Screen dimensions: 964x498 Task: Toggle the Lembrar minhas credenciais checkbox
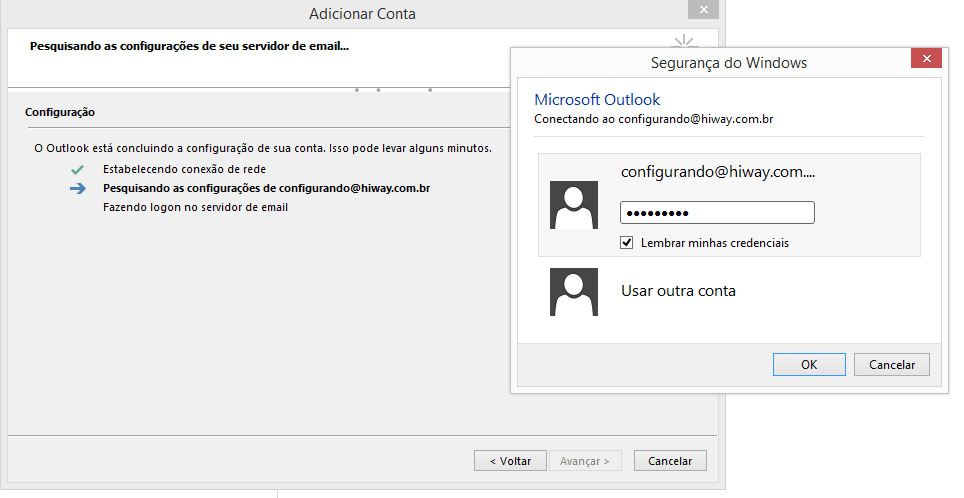tap(626, 242)
